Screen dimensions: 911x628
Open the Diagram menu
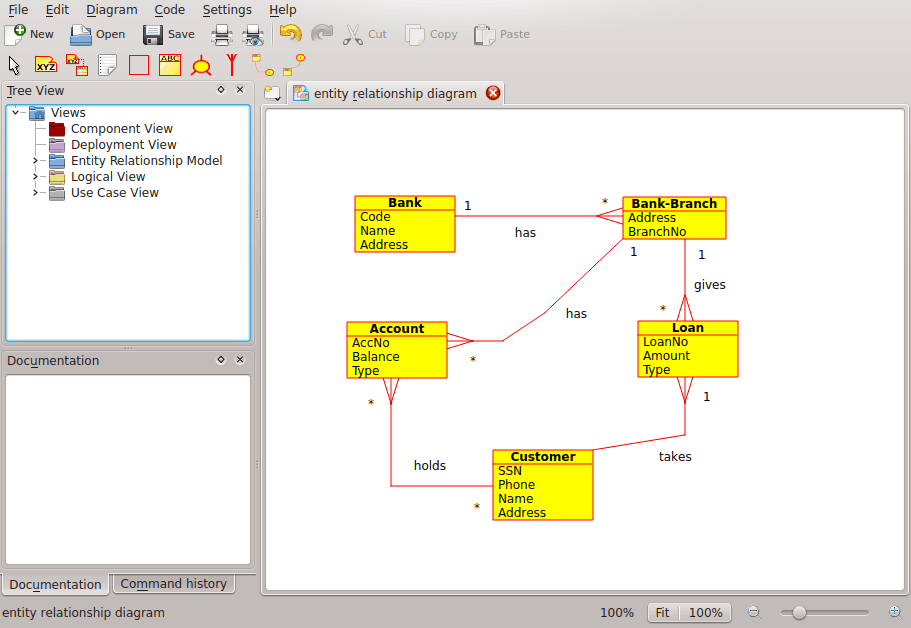click(x=112, y=10)
